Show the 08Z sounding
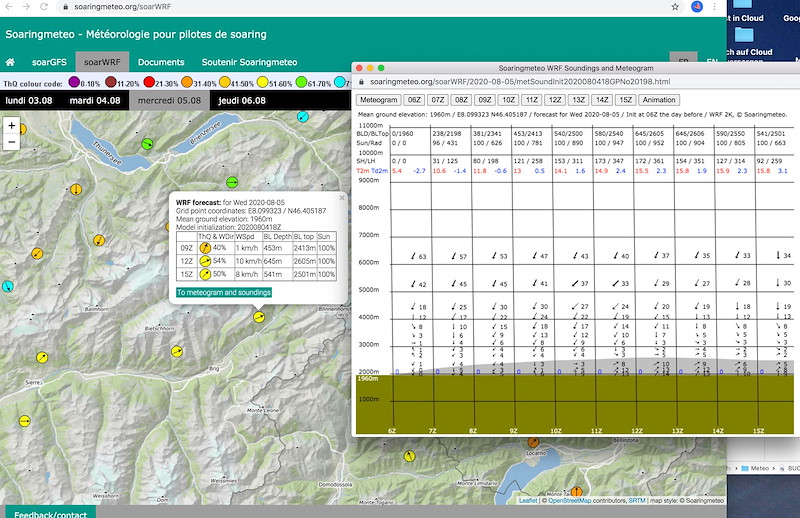 point(461,100)
